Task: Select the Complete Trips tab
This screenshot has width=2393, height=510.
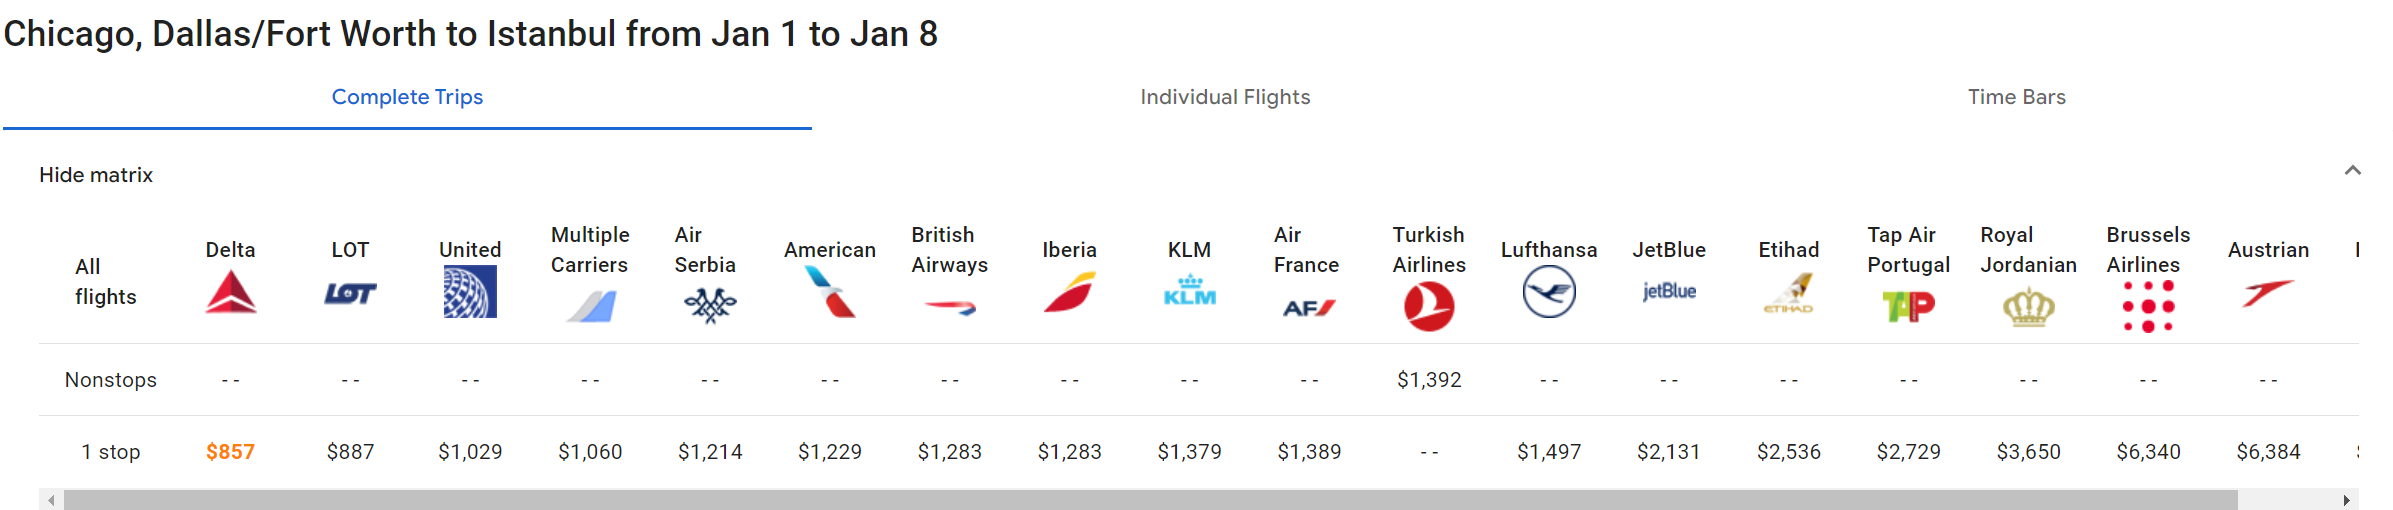Action: click(x=407, y=97)
